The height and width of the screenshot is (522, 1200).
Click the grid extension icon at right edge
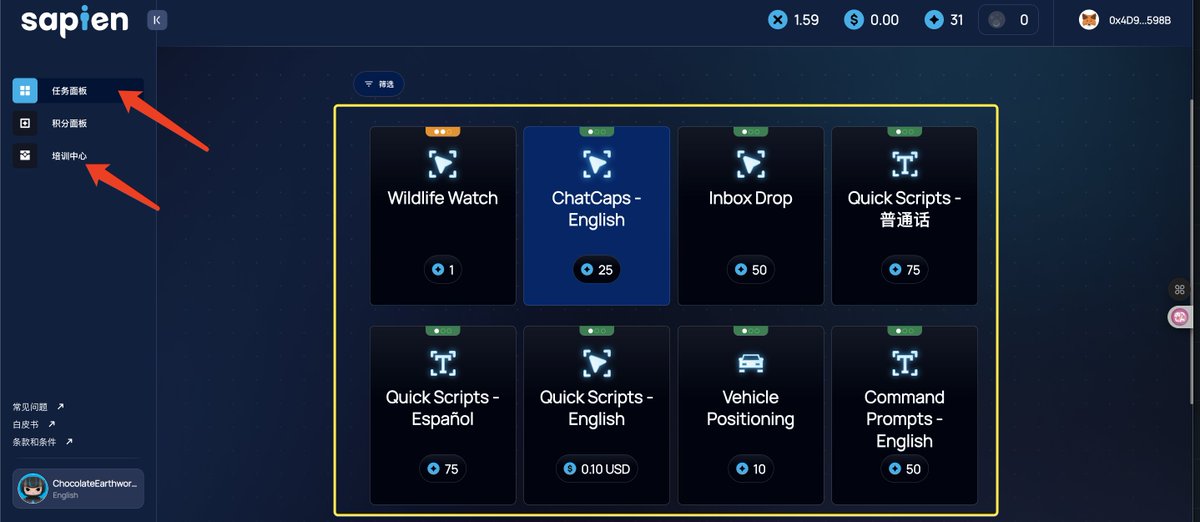1179,290
